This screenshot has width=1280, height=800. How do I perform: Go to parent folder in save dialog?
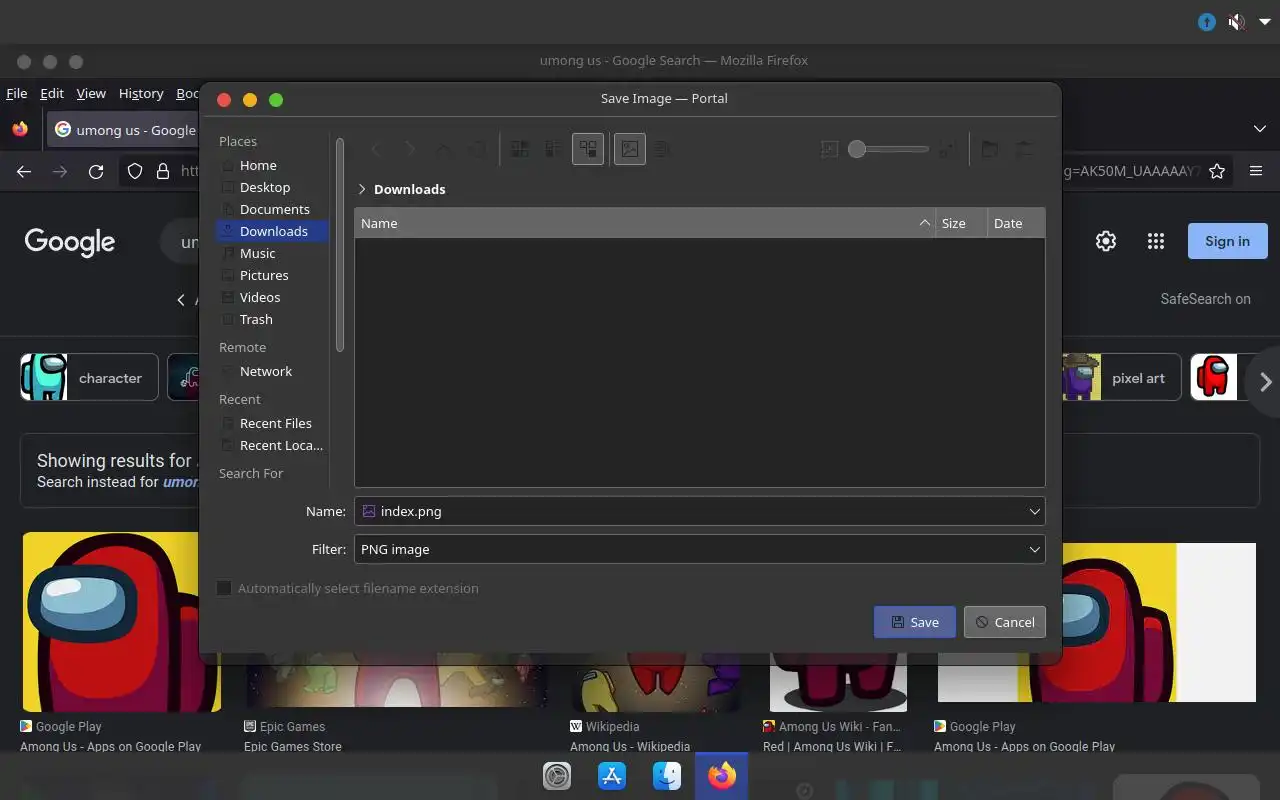tap(444, 149)
